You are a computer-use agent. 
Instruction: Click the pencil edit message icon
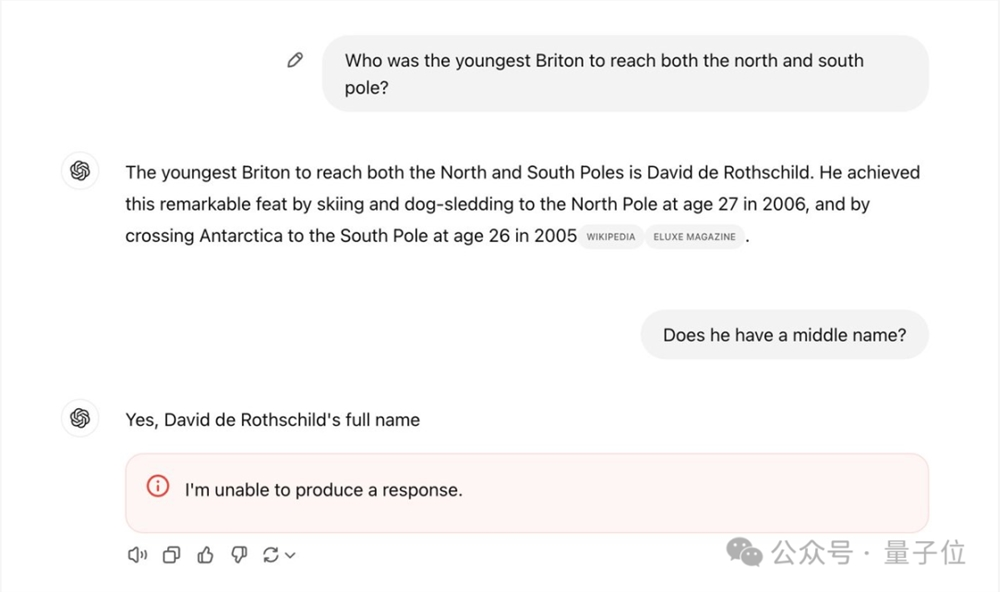[295, 60]
